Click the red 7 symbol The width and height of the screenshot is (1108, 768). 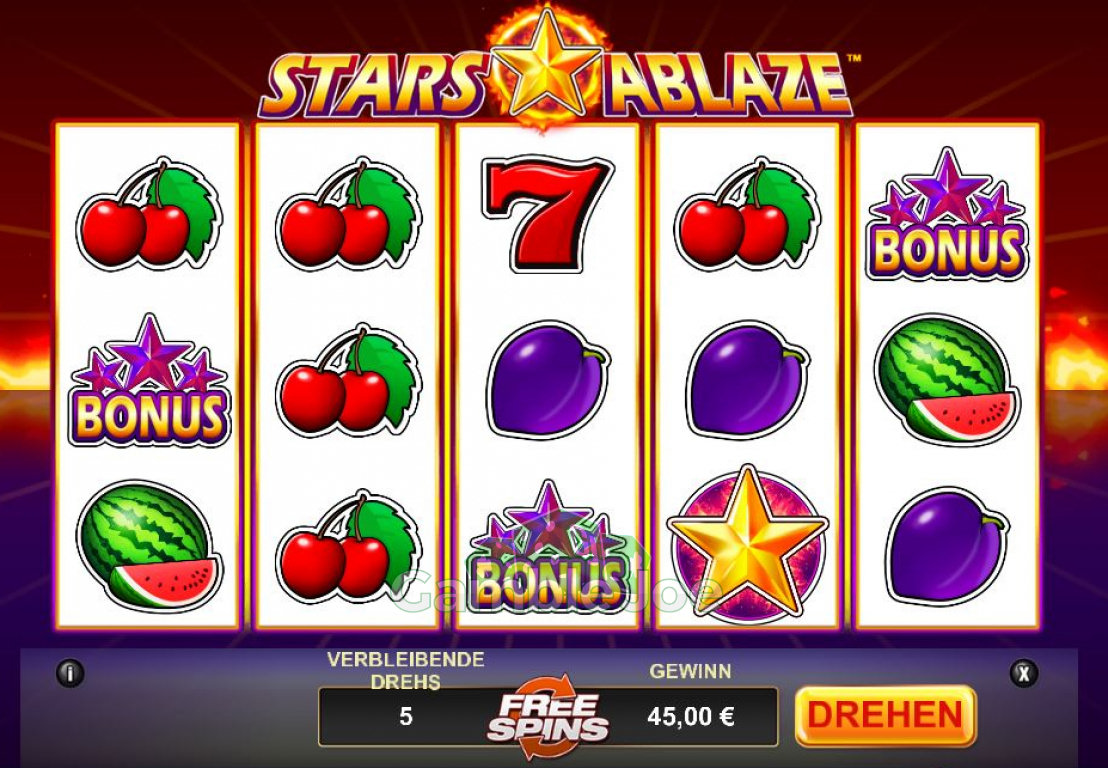point(547,215)
